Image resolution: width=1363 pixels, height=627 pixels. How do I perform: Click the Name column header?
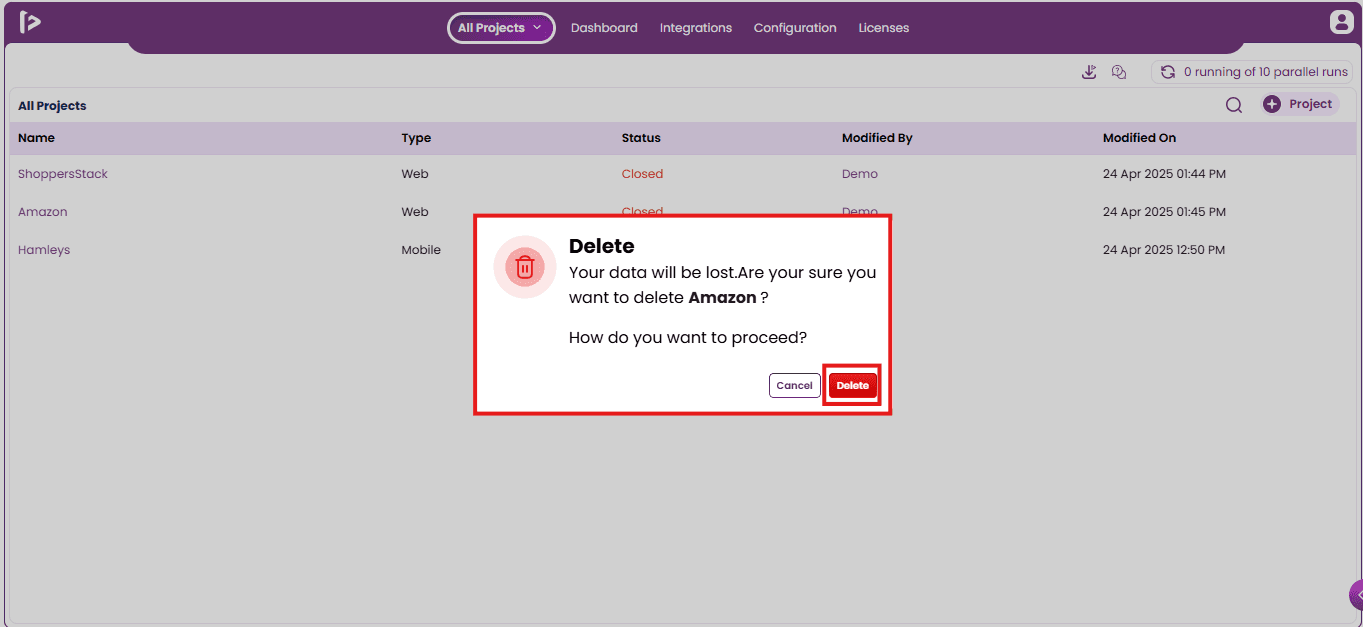pos(36,138)
